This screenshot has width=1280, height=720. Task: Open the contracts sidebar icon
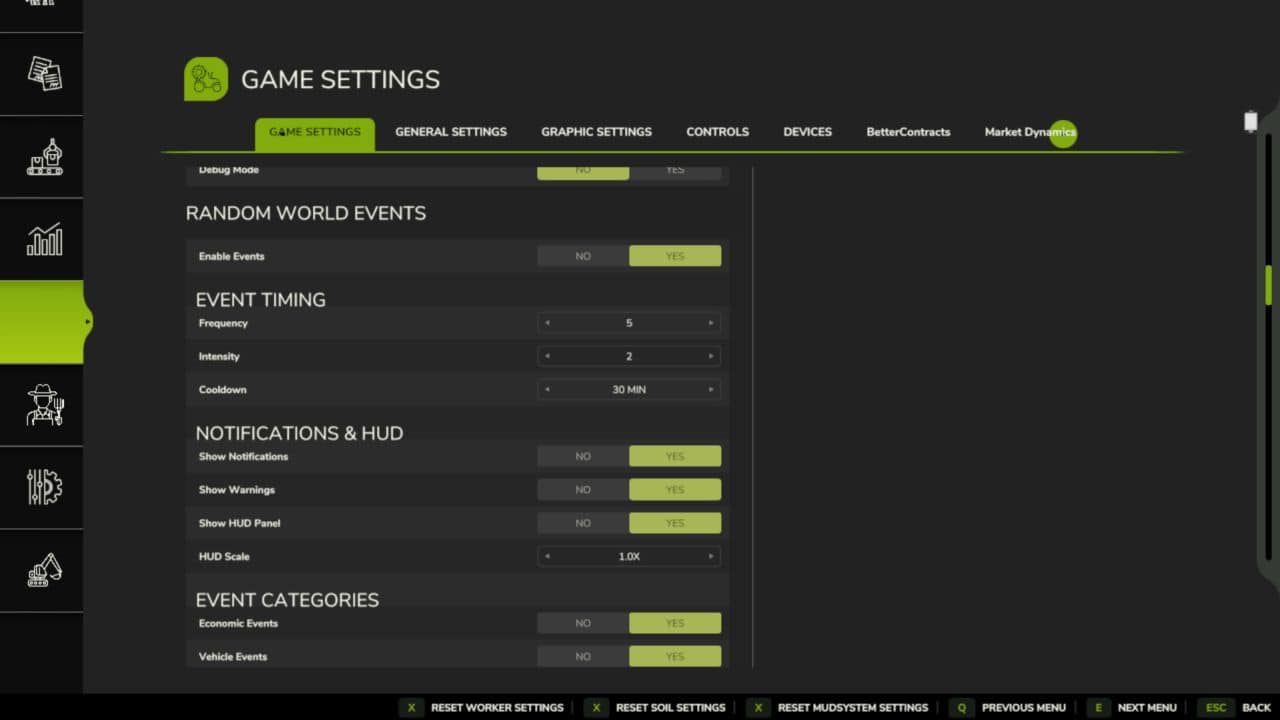point(44,73)
